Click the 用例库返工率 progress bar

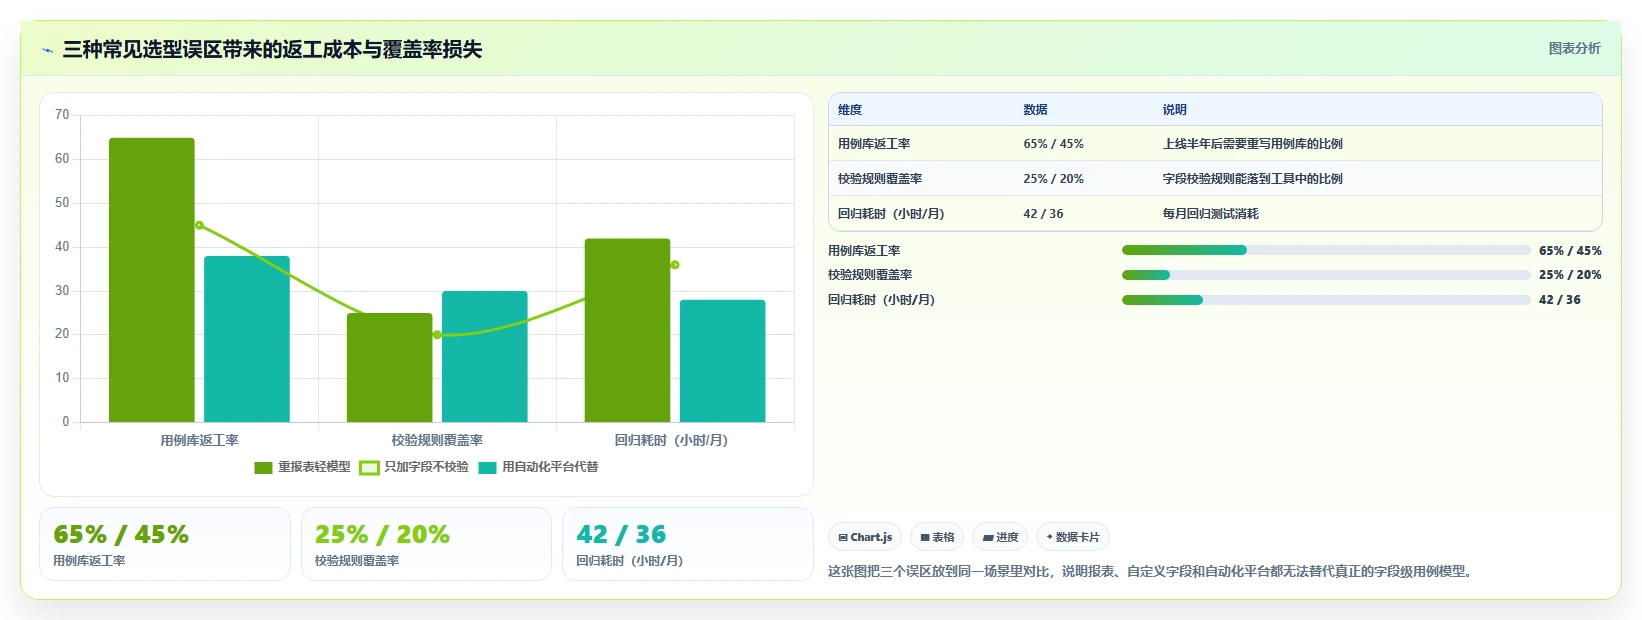click(x=1326, y=250)
